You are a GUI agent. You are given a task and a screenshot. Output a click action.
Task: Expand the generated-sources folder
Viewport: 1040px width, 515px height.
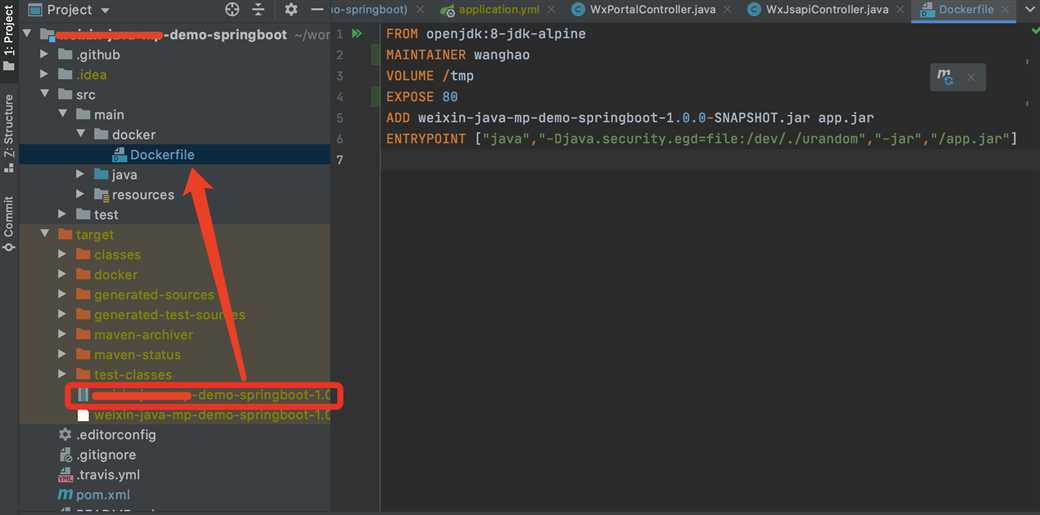pos(62,294)
